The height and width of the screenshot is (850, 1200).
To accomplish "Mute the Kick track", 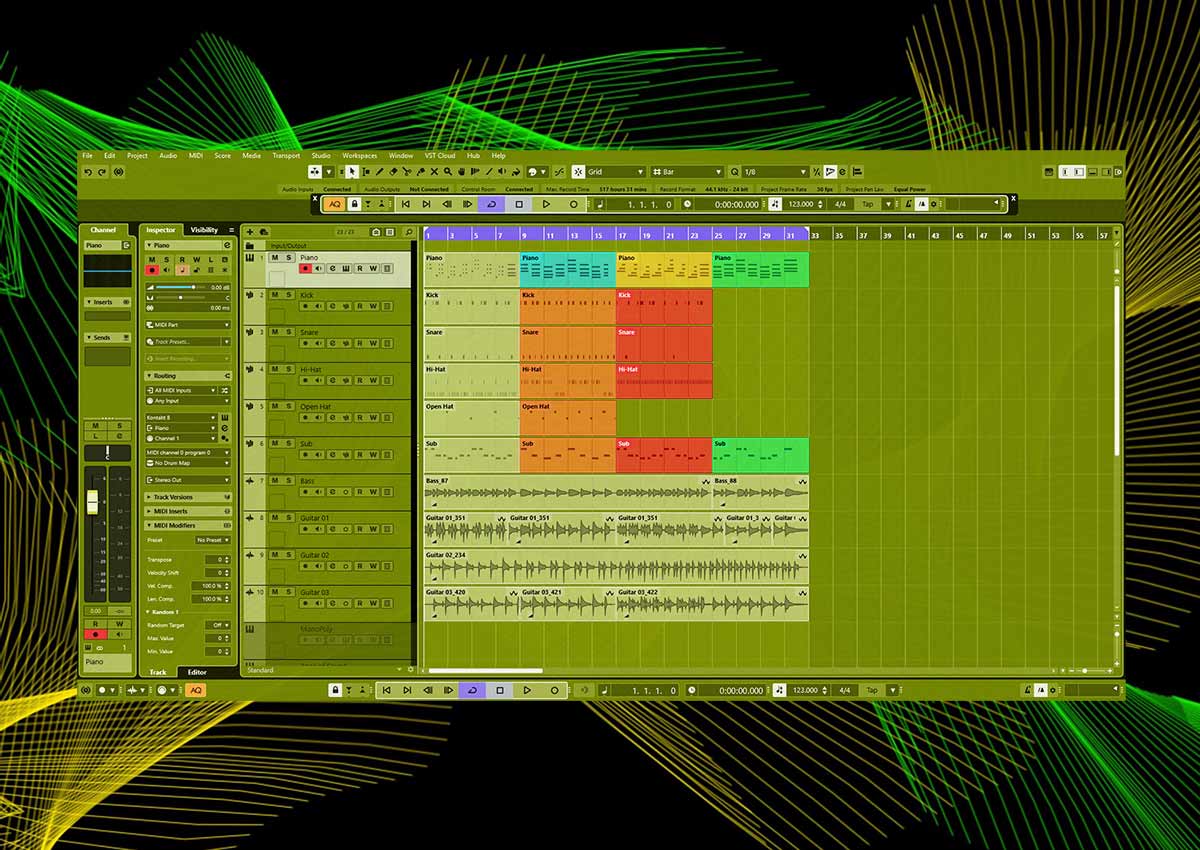I will [274, 295].
